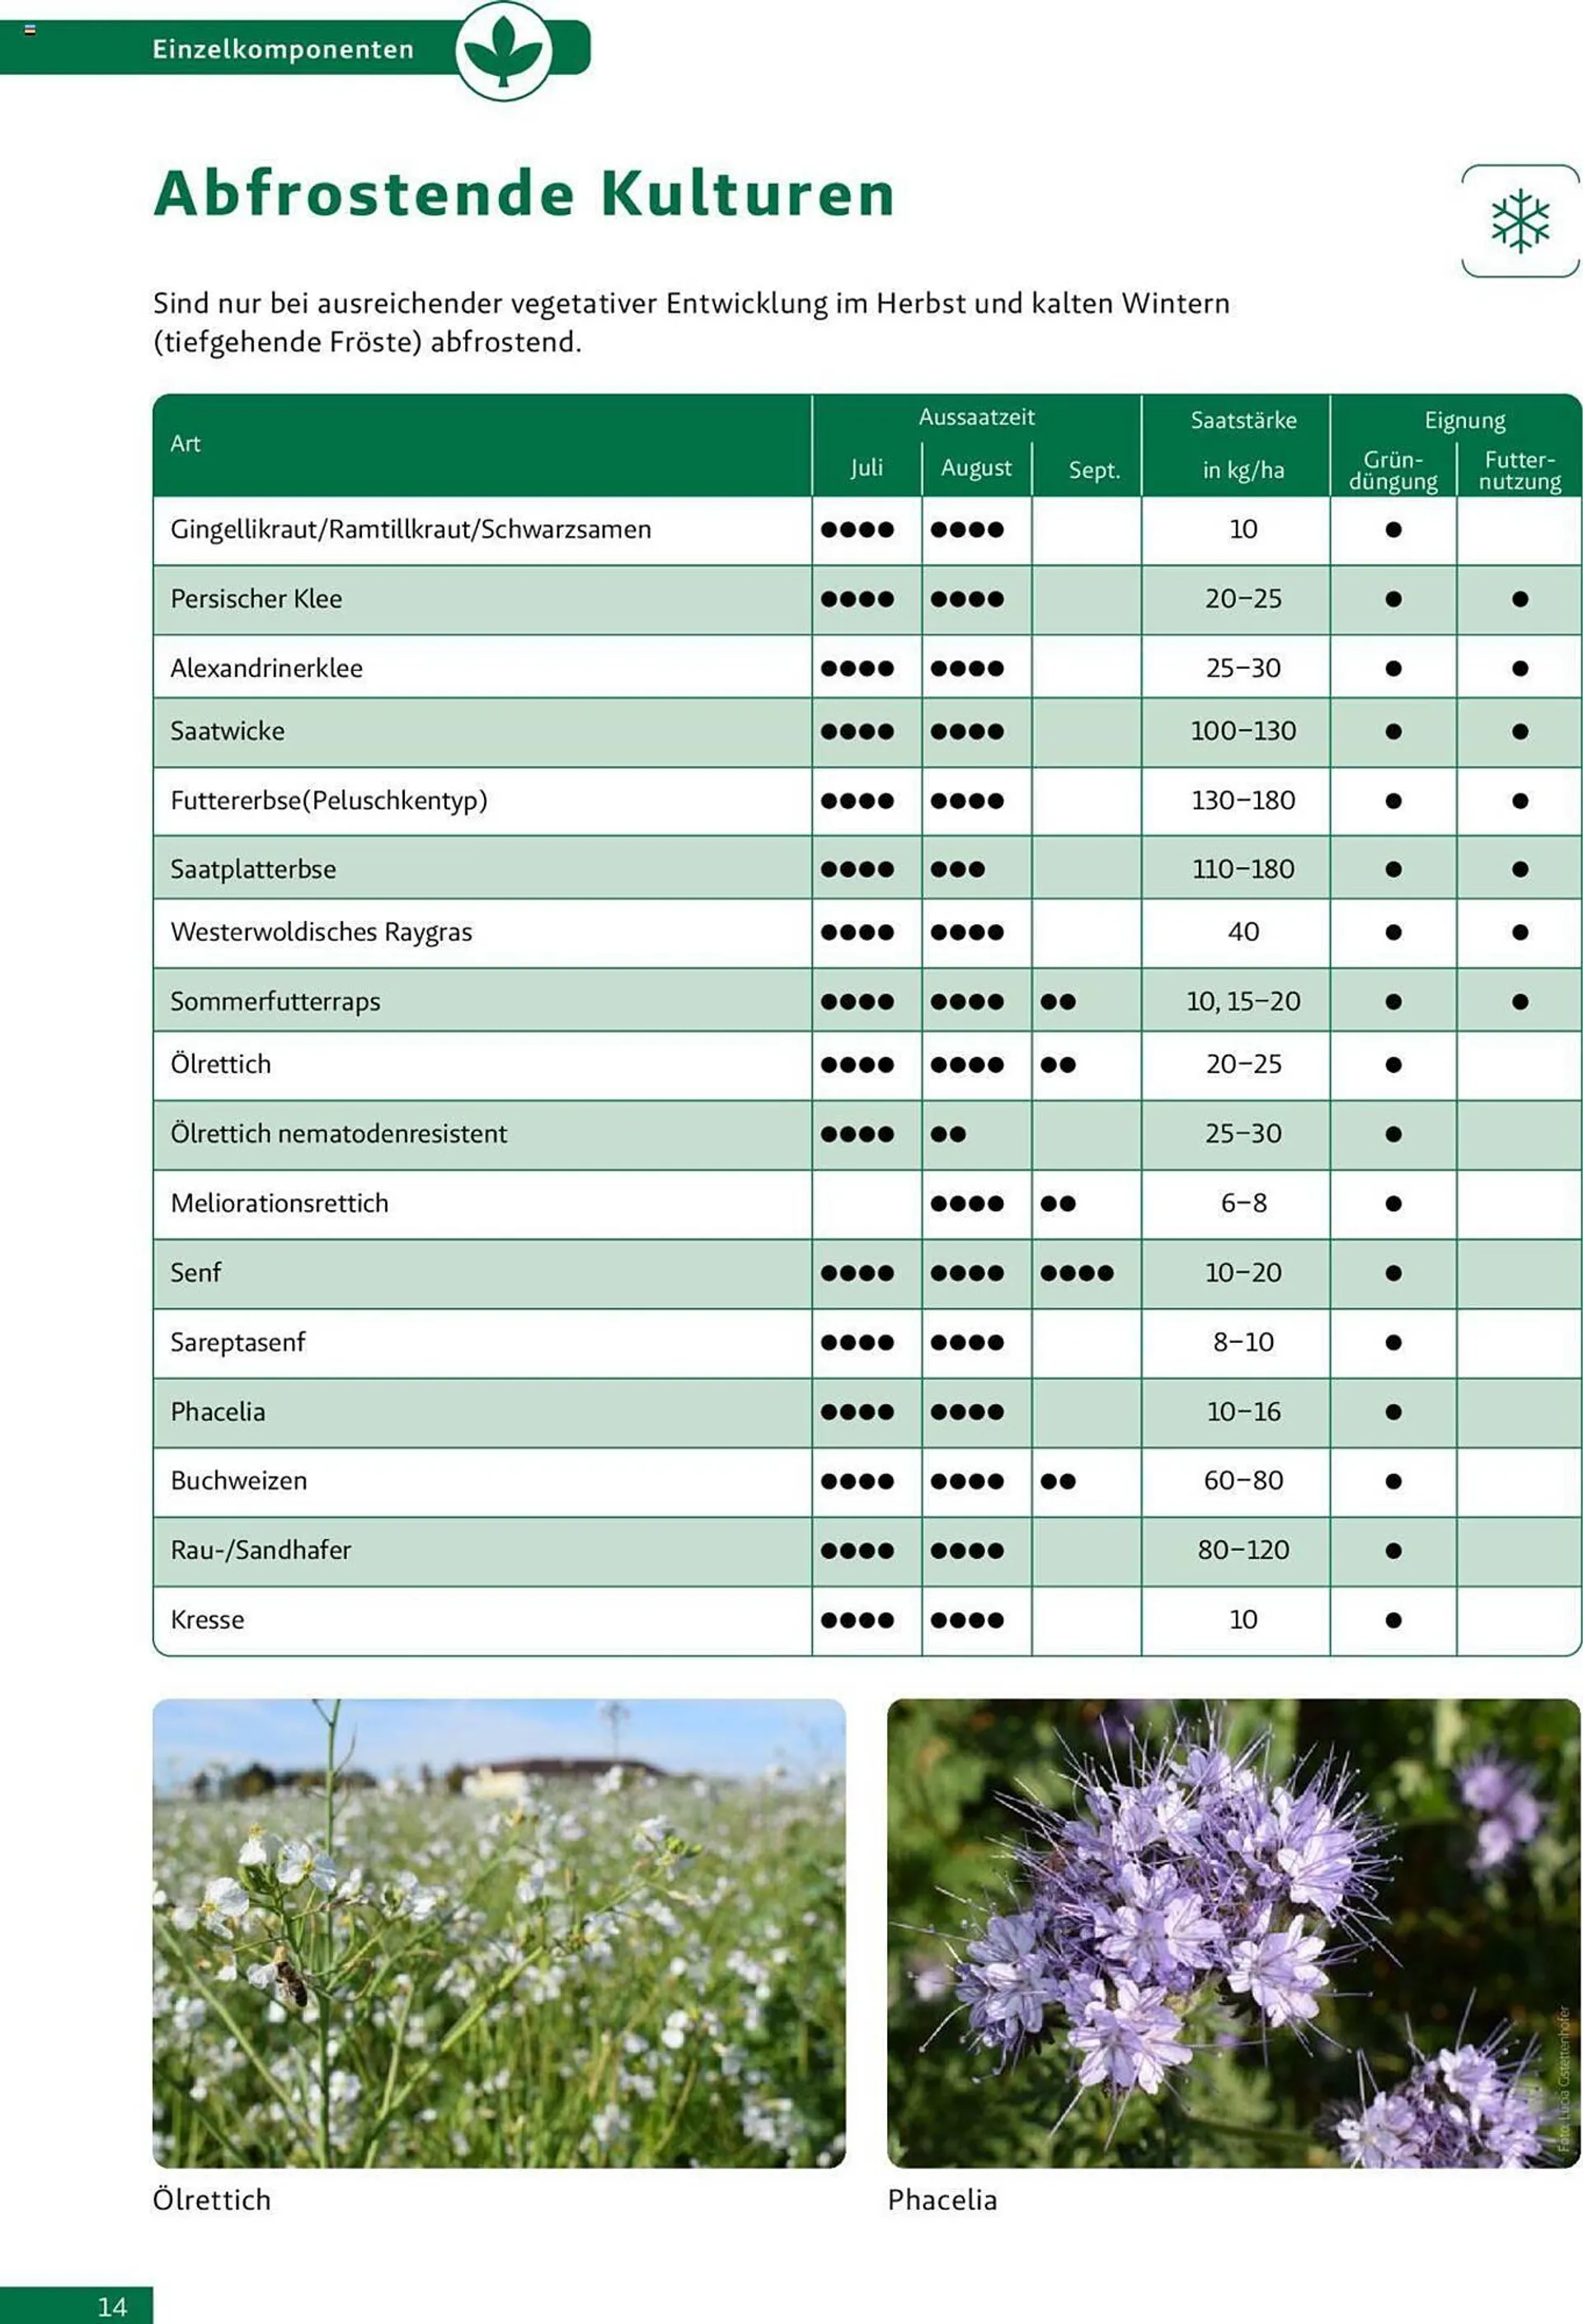
Task: Select the Westerwoldisches Raygras row name
Action: click(x=321, y=932)
